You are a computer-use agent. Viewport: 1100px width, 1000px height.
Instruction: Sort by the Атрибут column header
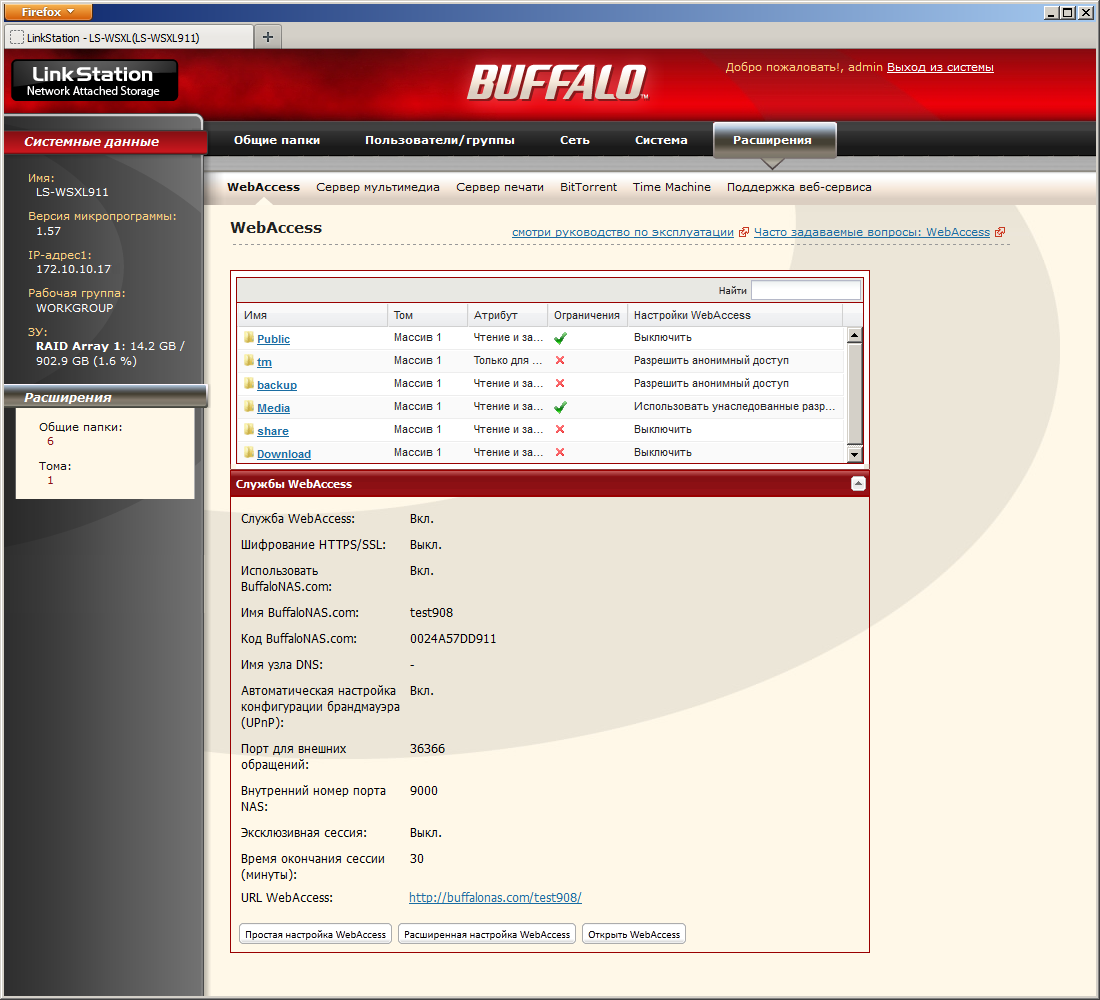(507, 315)
